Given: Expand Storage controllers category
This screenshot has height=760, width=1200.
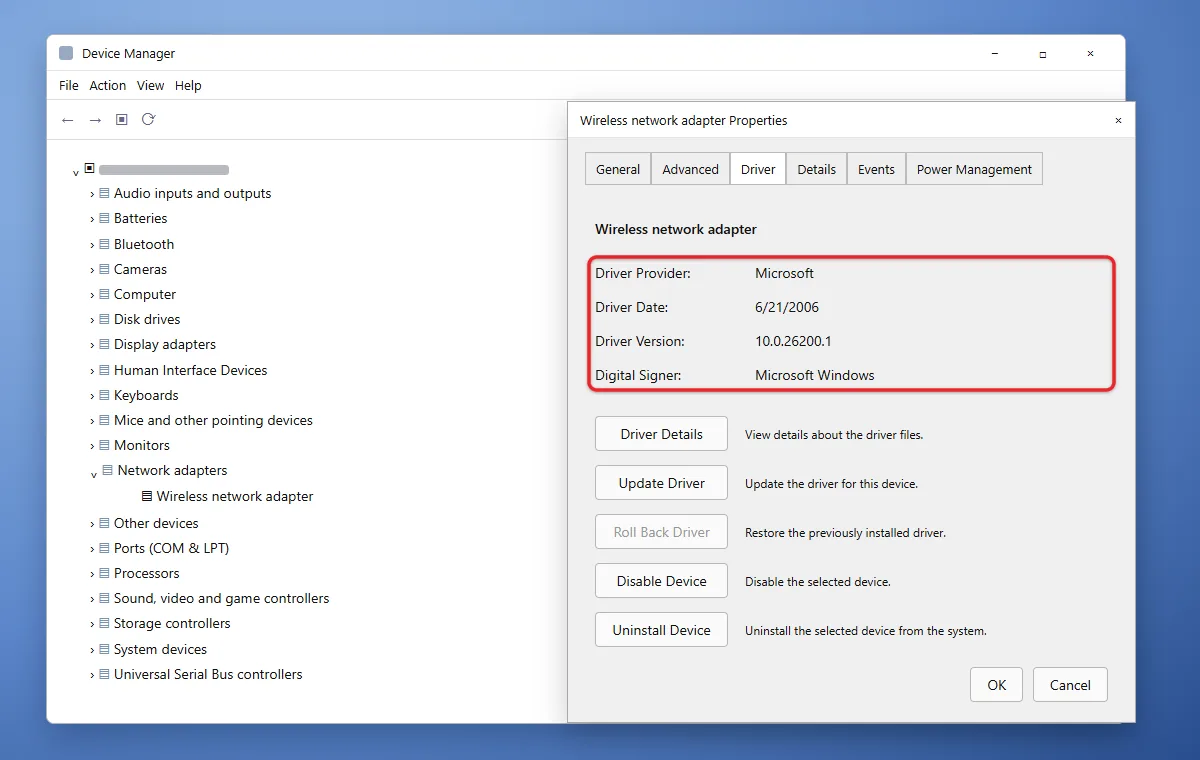Looking at the screenshot, I should (92, 624).
